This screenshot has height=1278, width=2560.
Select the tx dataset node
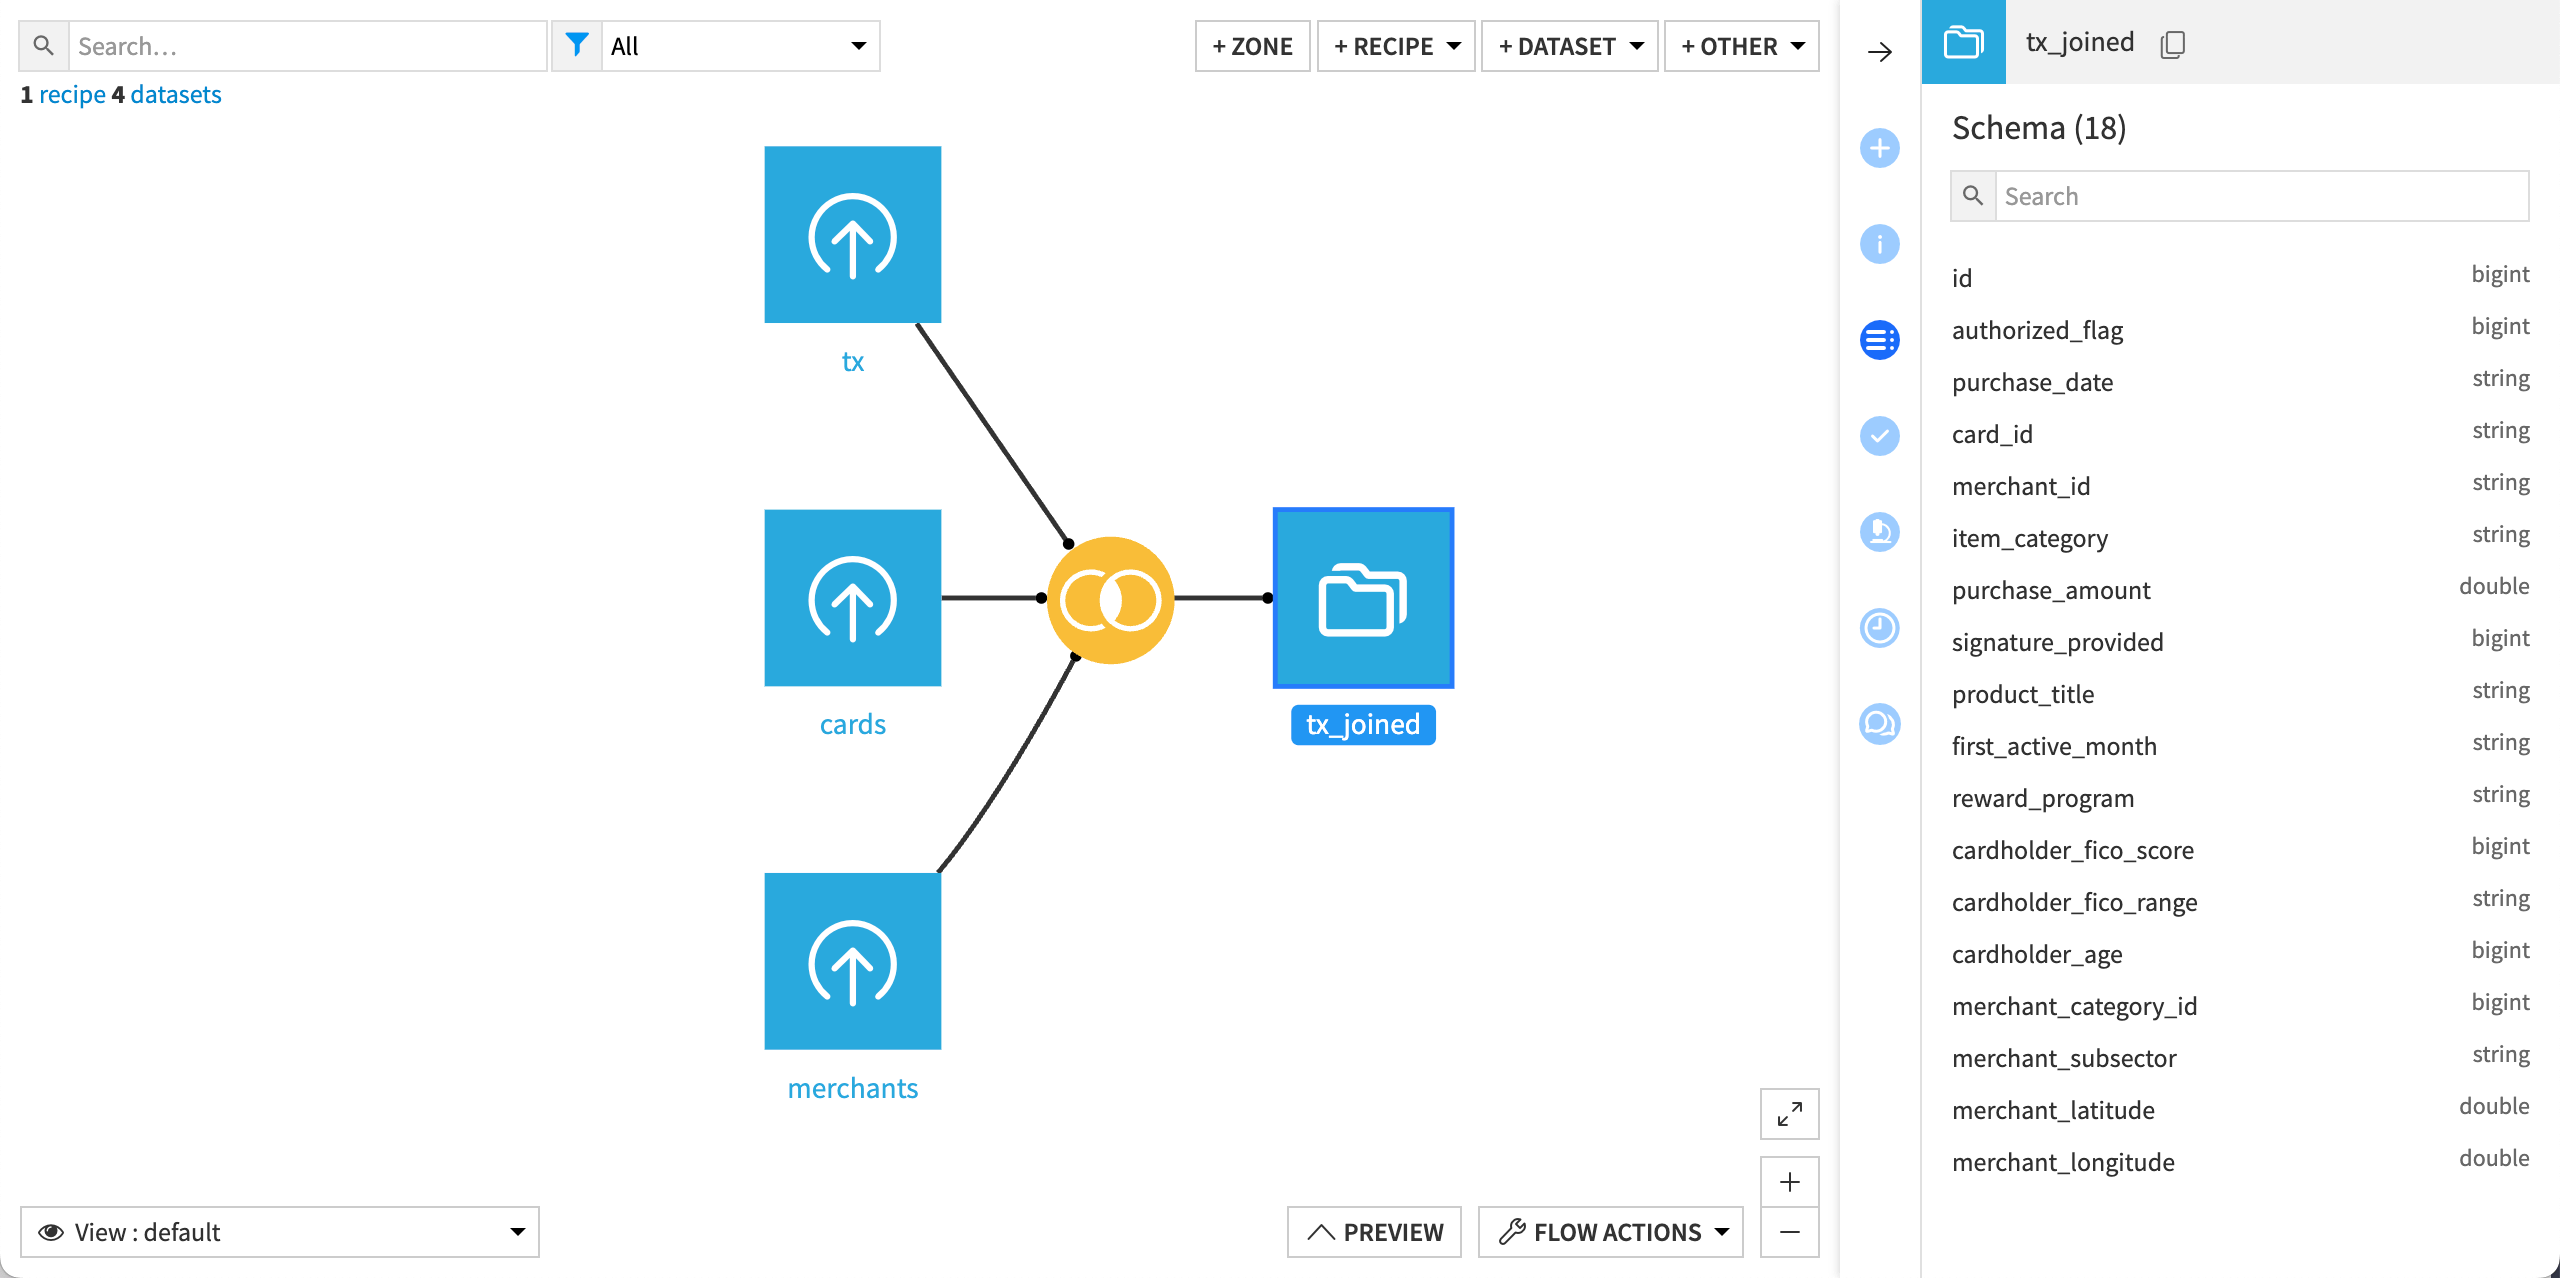852,233
